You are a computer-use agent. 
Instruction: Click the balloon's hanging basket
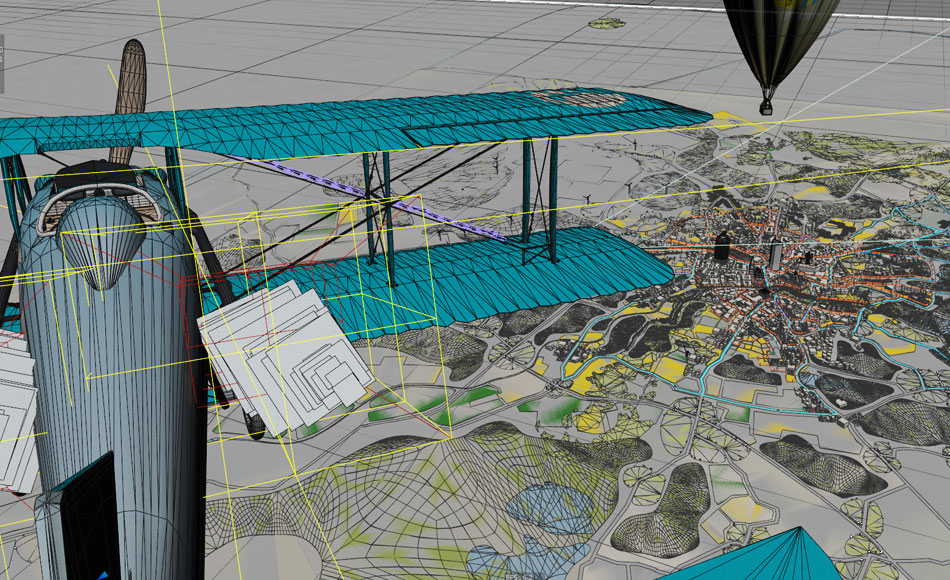[x=768, y=103]
